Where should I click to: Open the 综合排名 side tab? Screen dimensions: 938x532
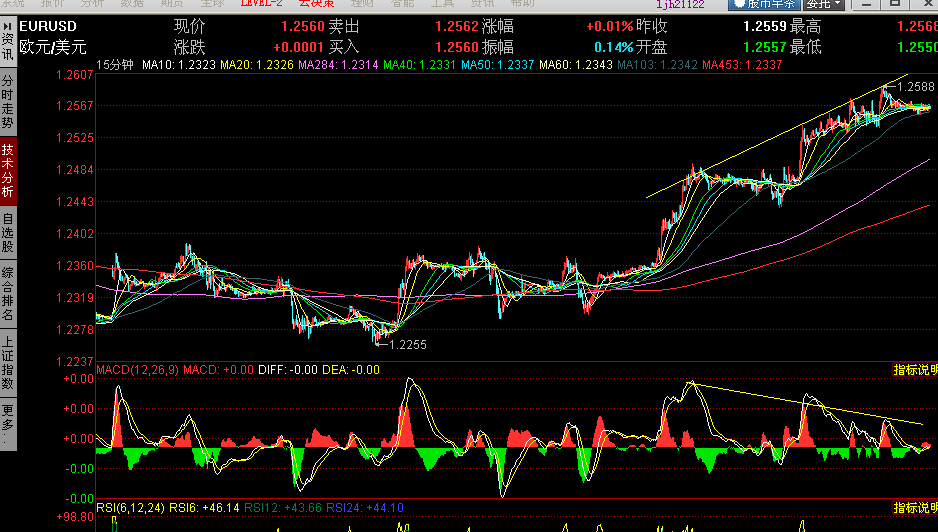tap(8, 293)
